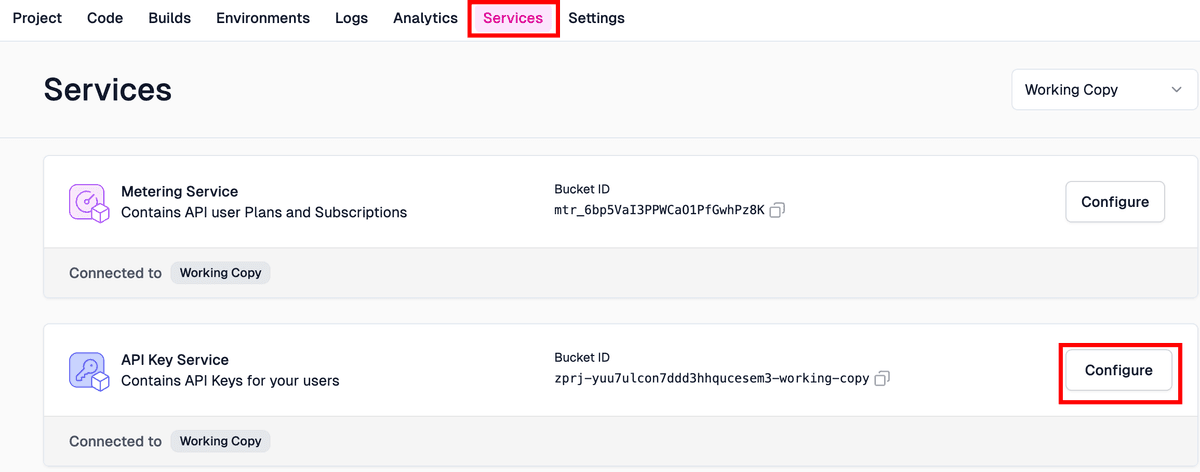This screenshot has height=472, width=1200.
Task: Select the Environments tab
Action: click(x=263, y=18)
